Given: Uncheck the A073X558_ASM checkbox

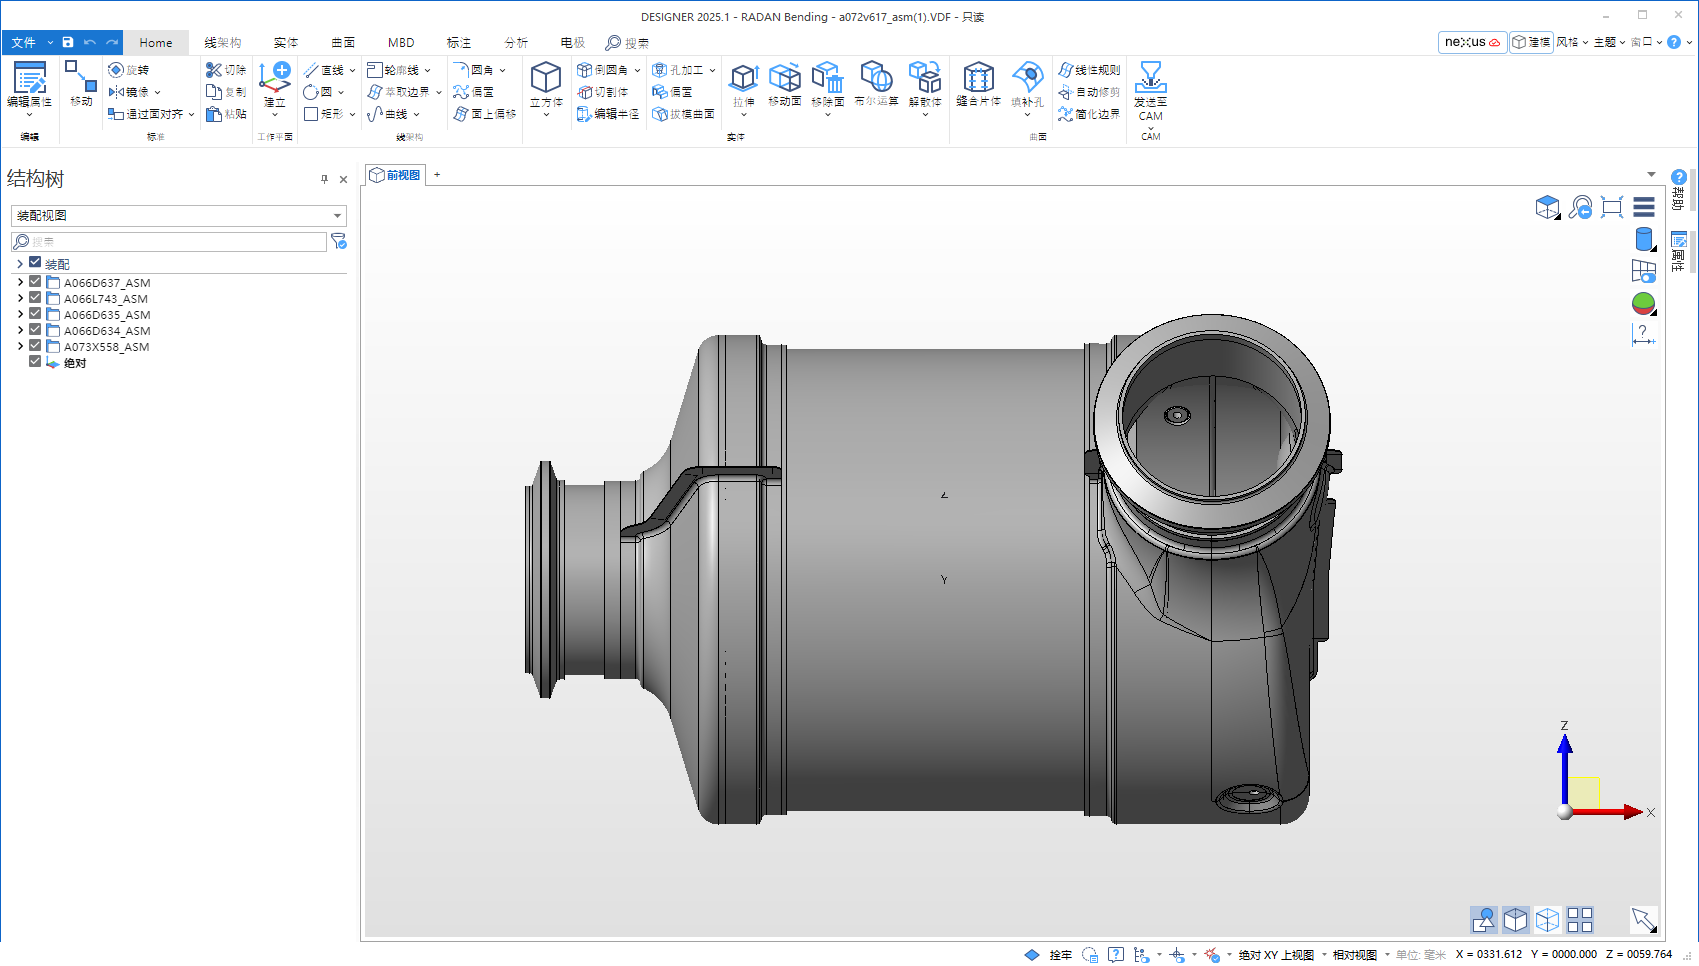Looking at the screenshot, I should [x=35, y=346].
